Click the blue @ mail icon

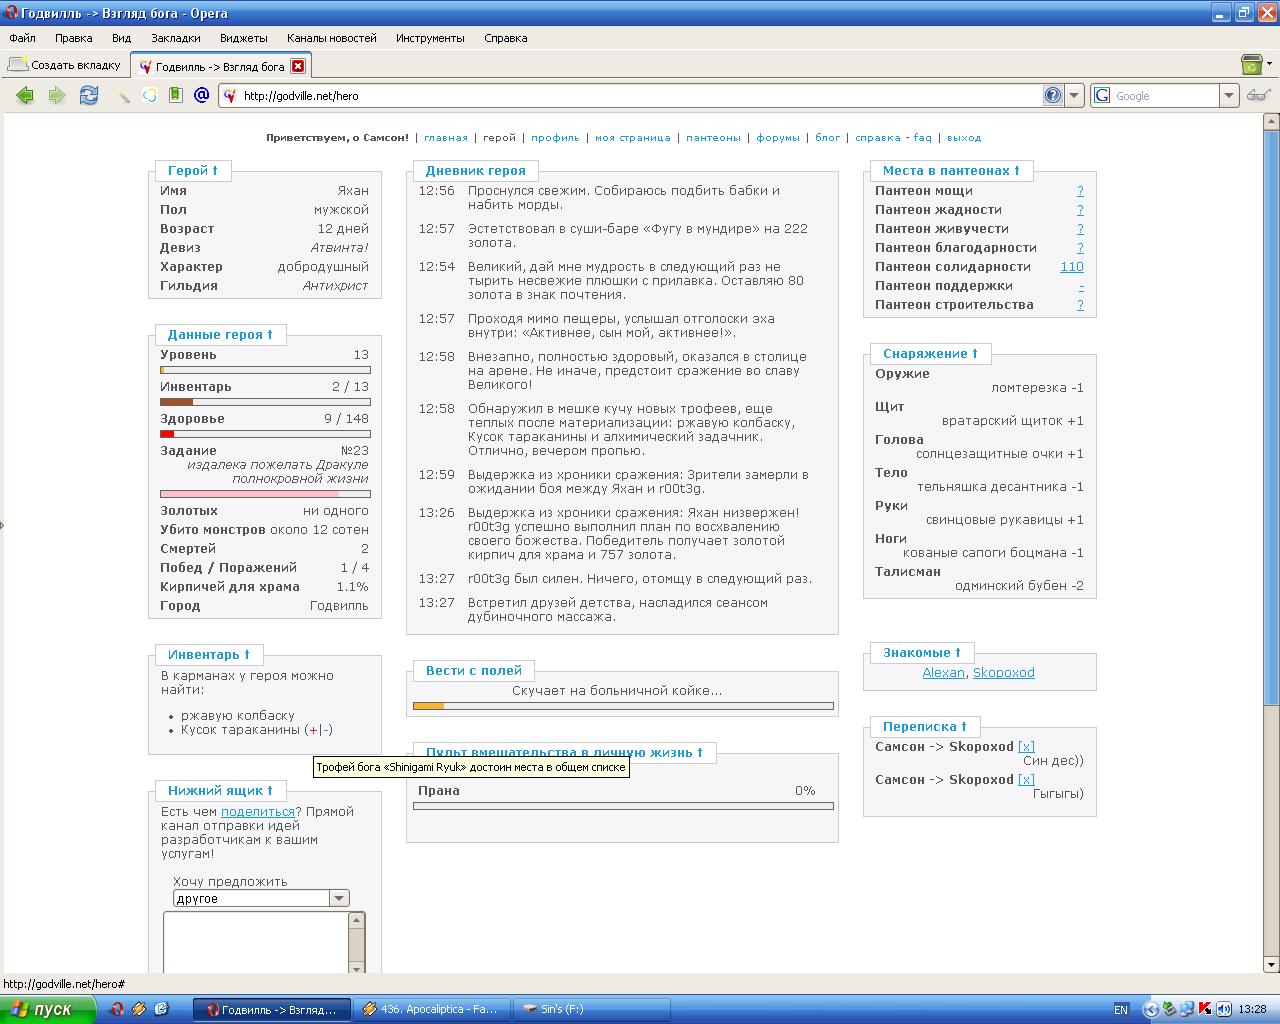[201, 95]
